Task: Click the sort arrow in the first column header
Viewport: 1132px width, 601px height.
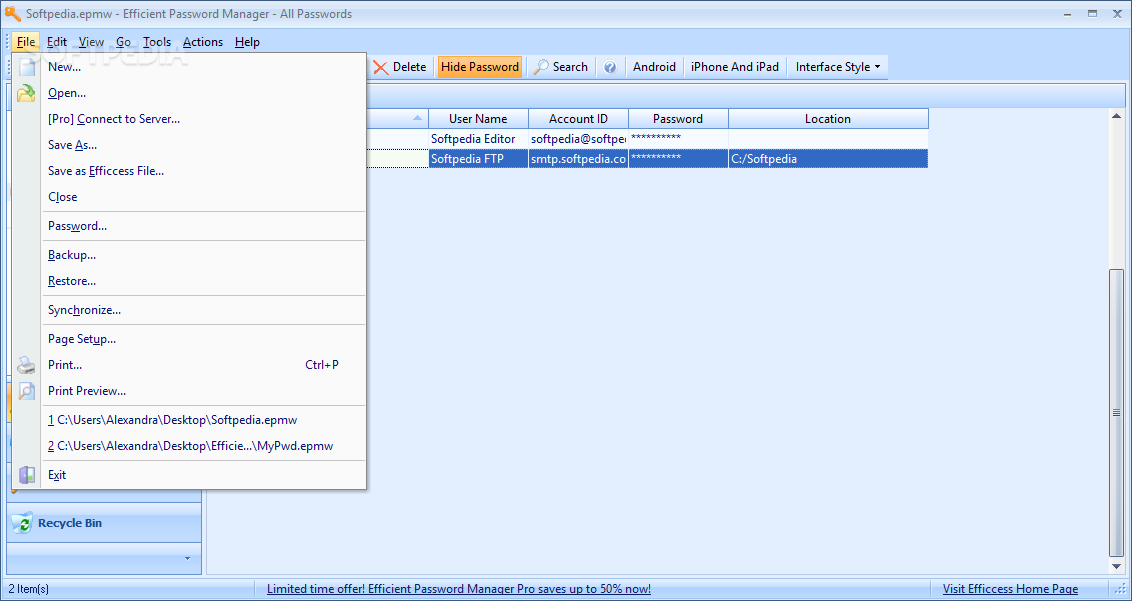Action: click(417, 118)
